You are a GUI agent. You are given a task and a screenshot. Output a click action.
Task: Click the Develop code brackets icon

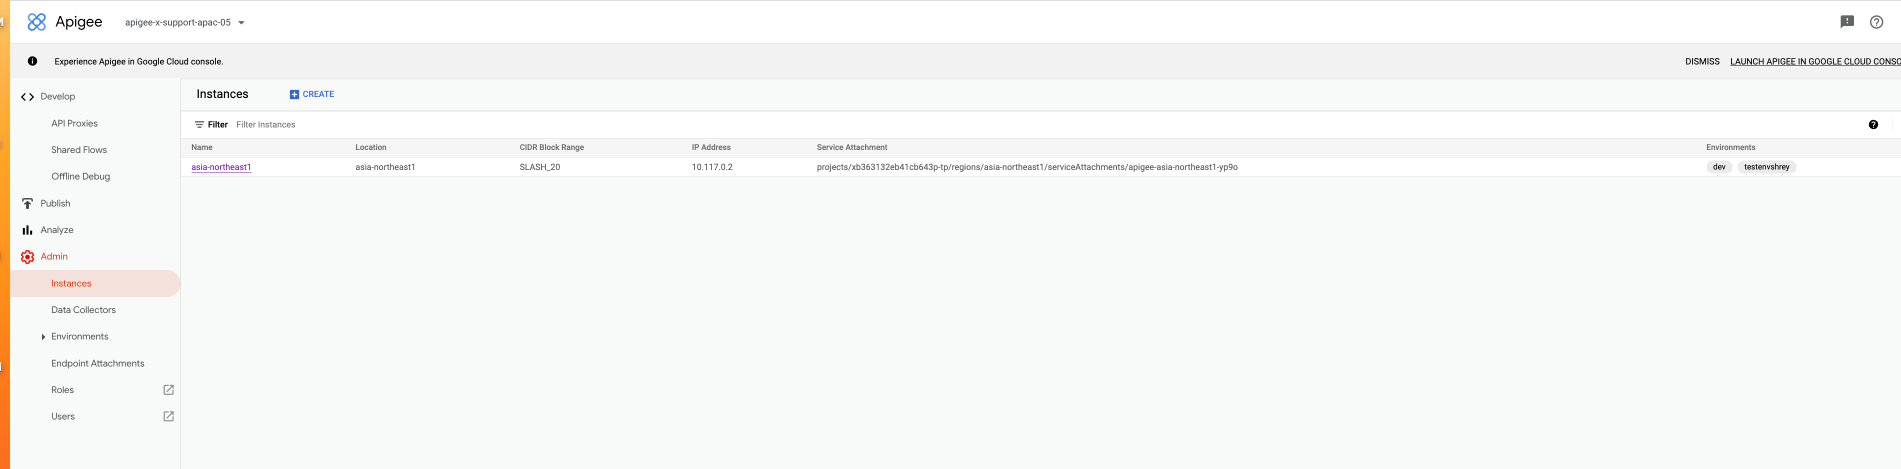pyautogui.click(x=27, y=97)
